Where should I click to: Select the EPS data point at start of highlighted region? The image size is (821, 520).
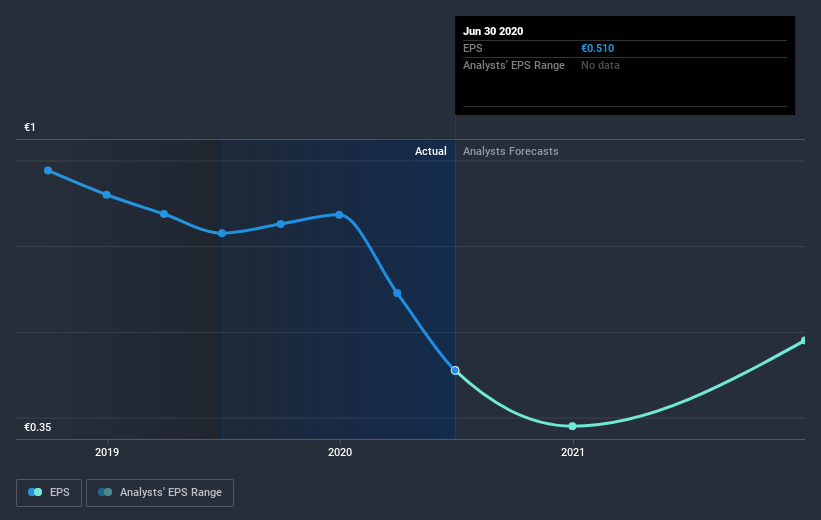coord(222,233)
